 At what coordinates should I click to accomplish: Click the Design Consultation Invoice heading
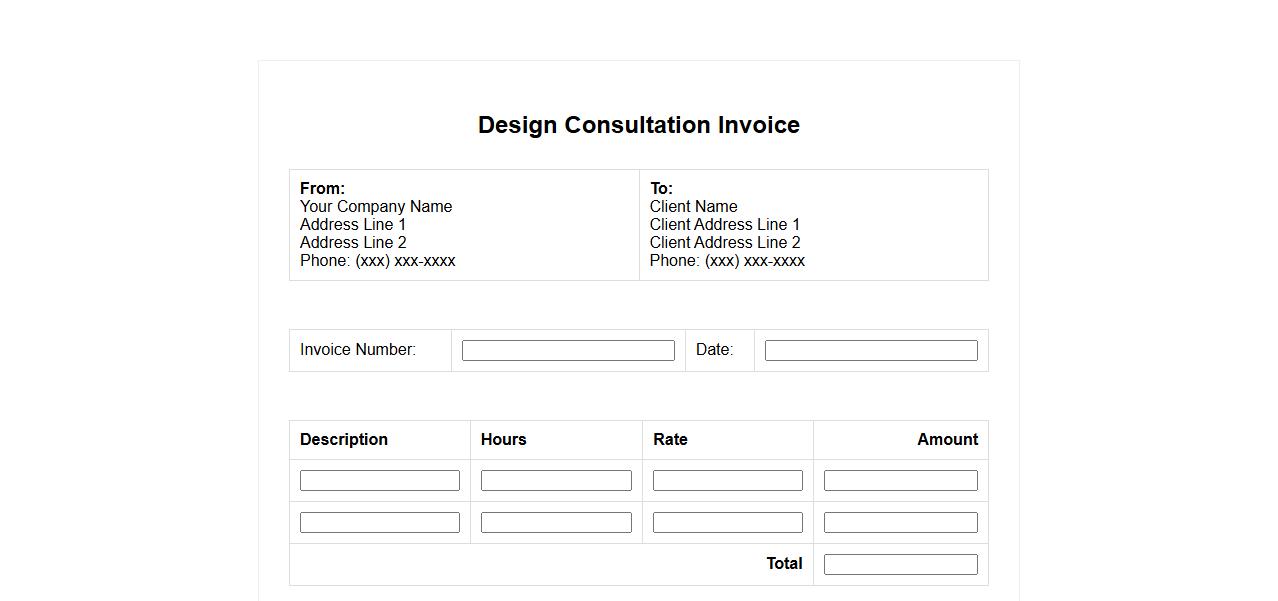(x=639, y=125)
